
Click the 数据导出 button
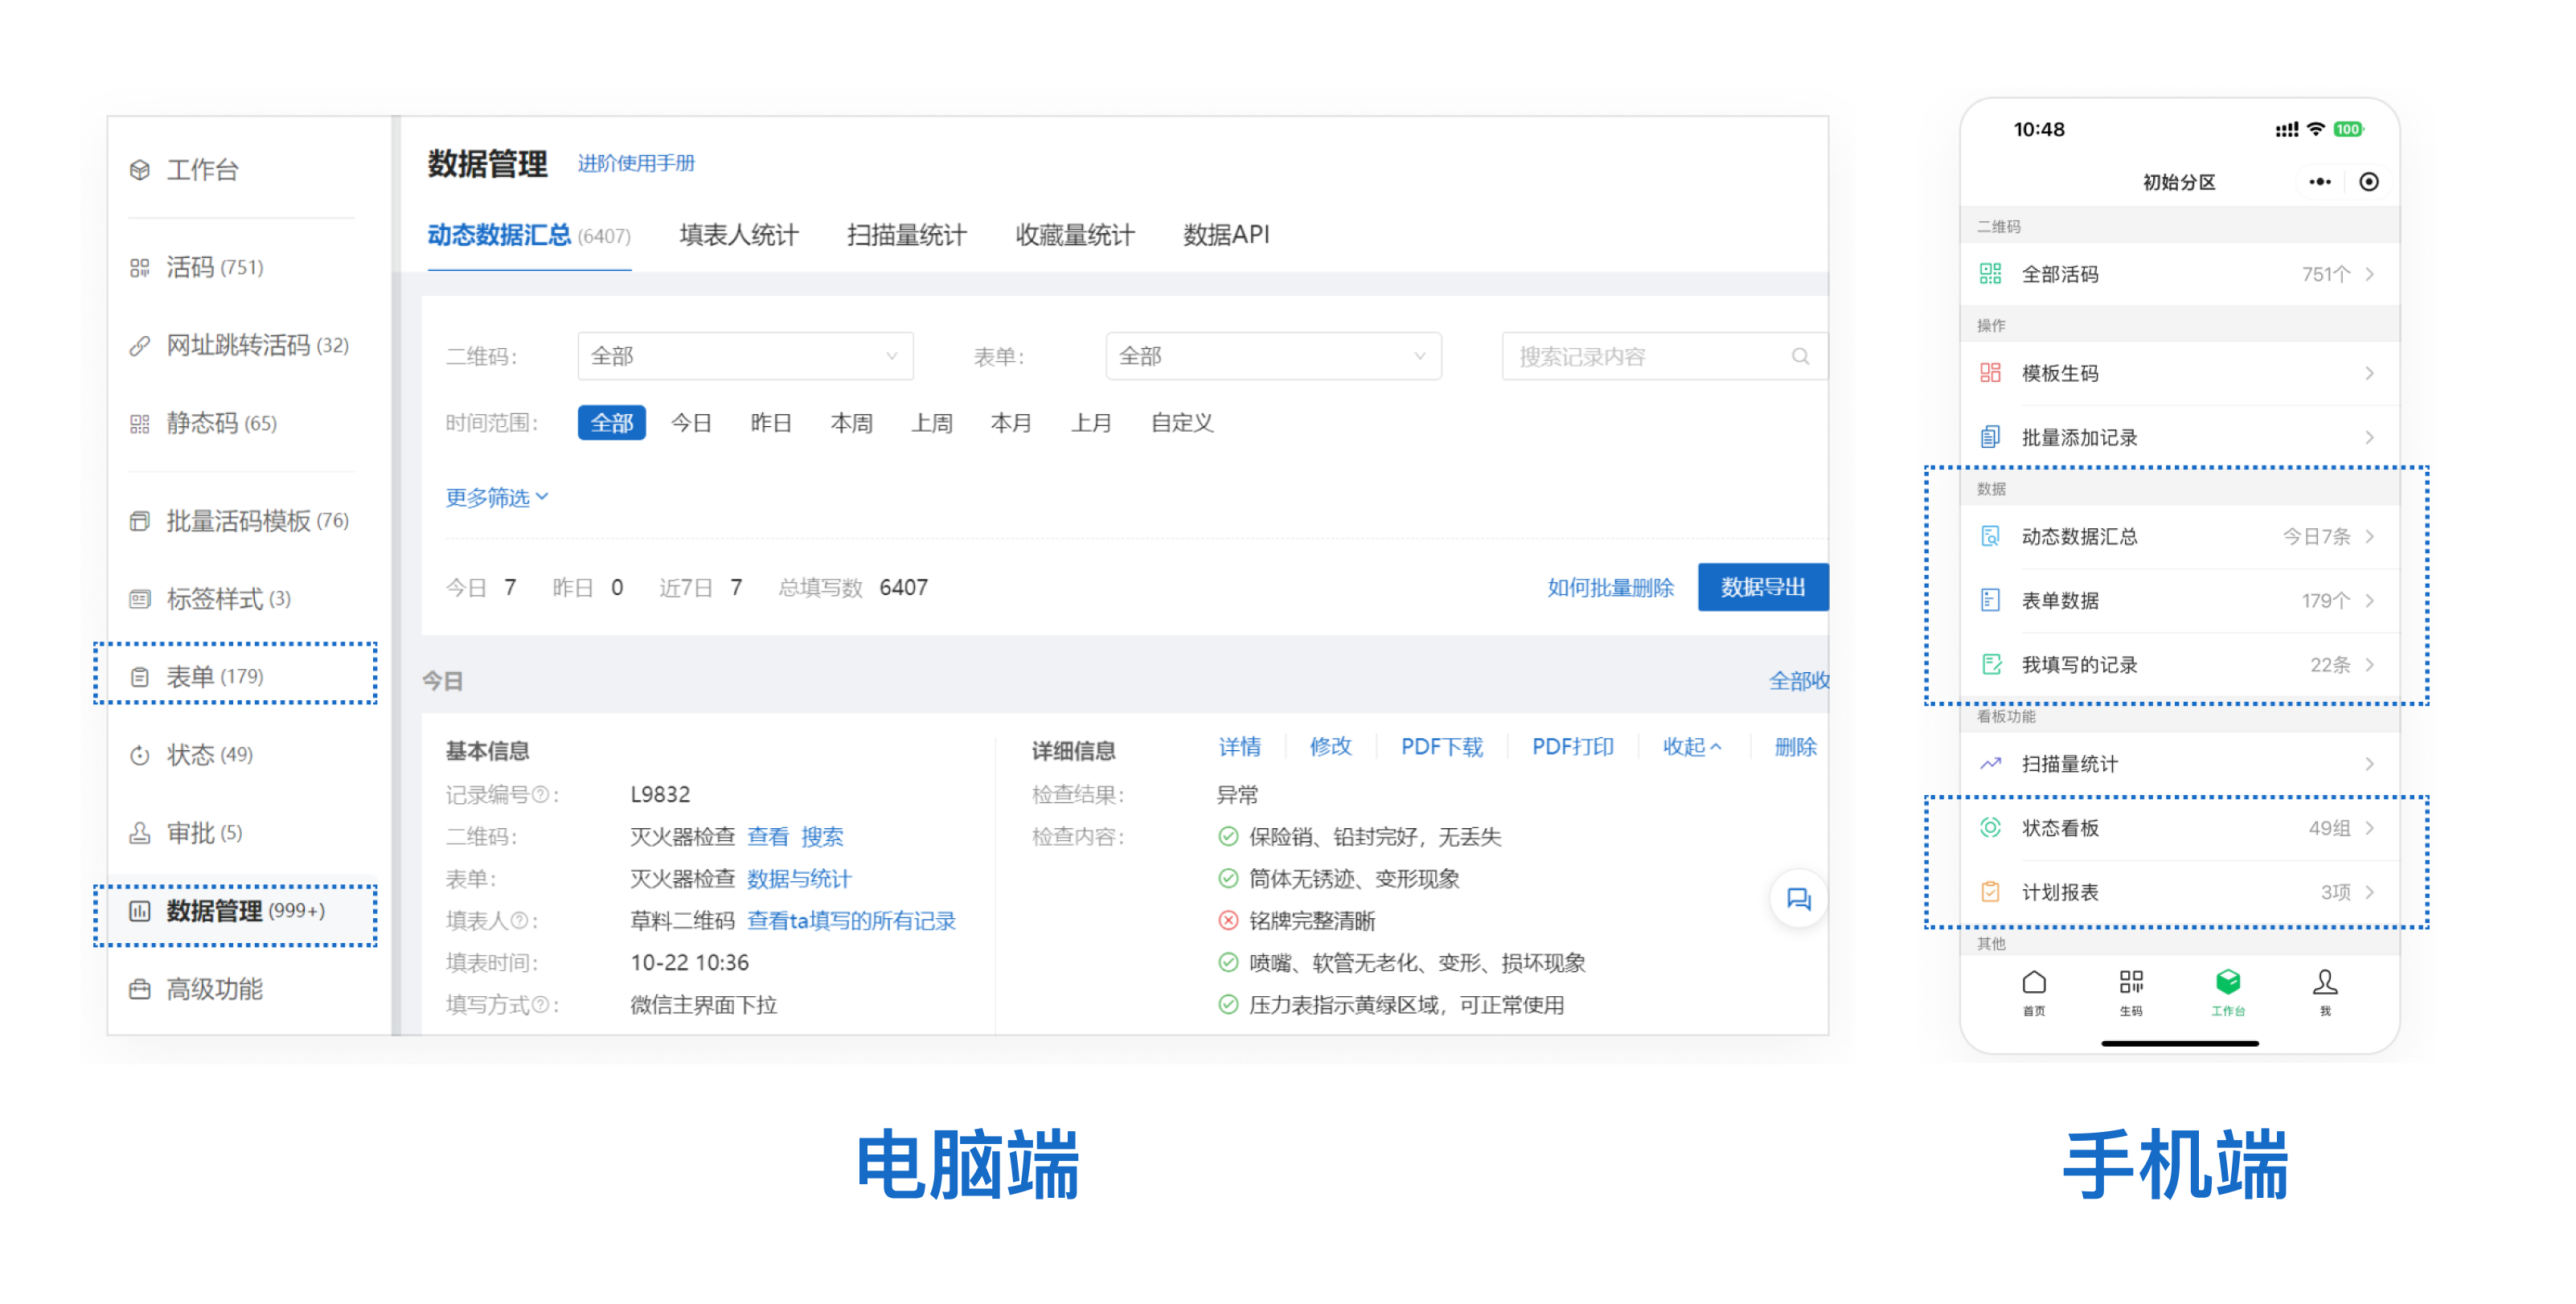pos(1762,587)
